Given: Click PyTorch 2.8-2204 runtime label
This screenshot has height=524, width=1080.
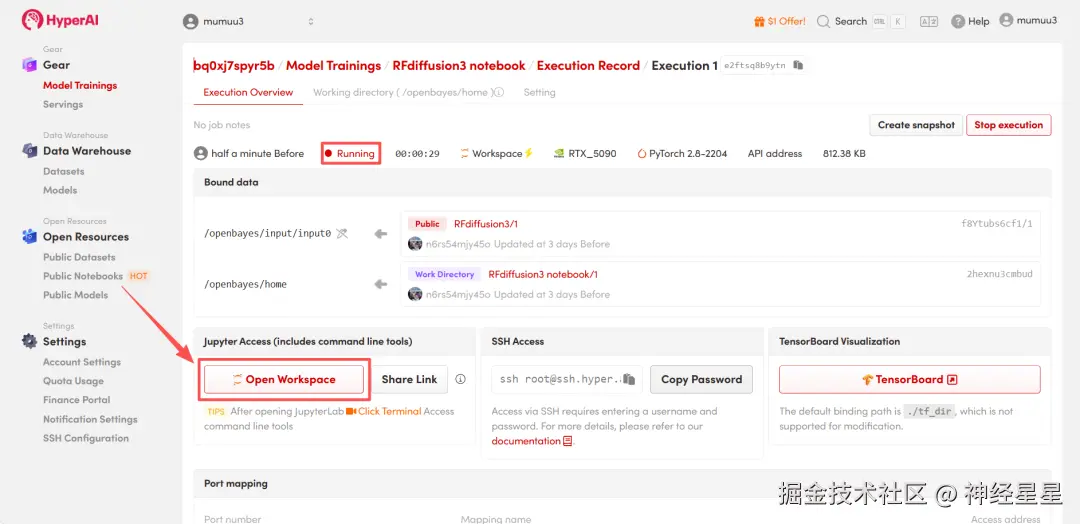Looking at the screenshot, I should click(682, 154).
